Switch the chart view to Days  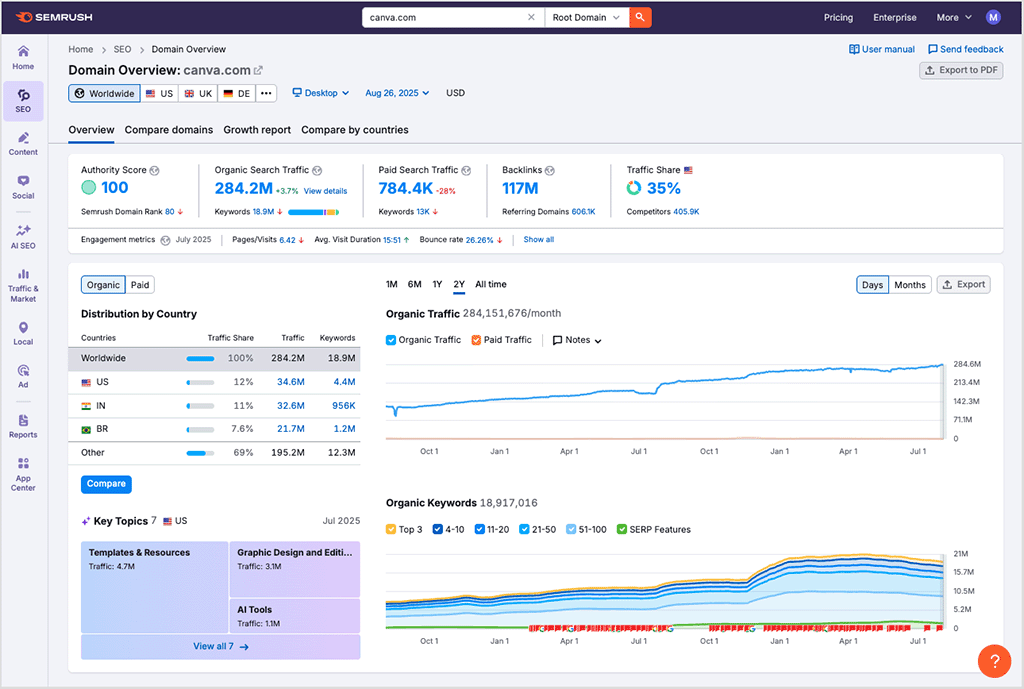coord(872,285)
